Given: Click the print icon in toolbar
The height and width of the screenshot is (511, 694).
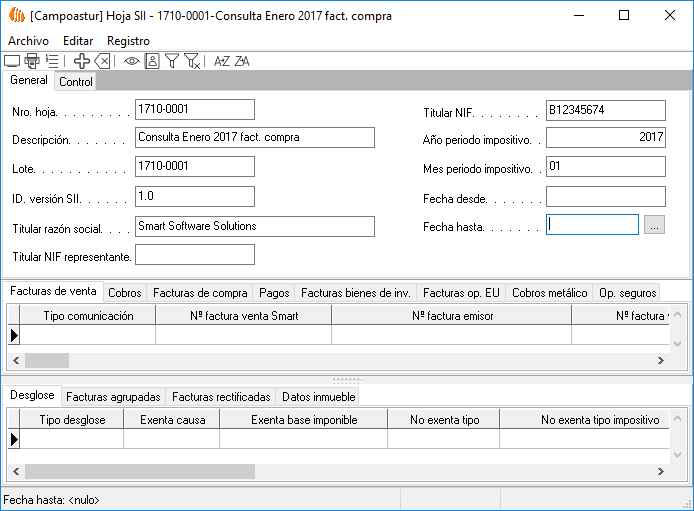Looking at the screenshot, I should pyautogui.click(x=32, y=61).
